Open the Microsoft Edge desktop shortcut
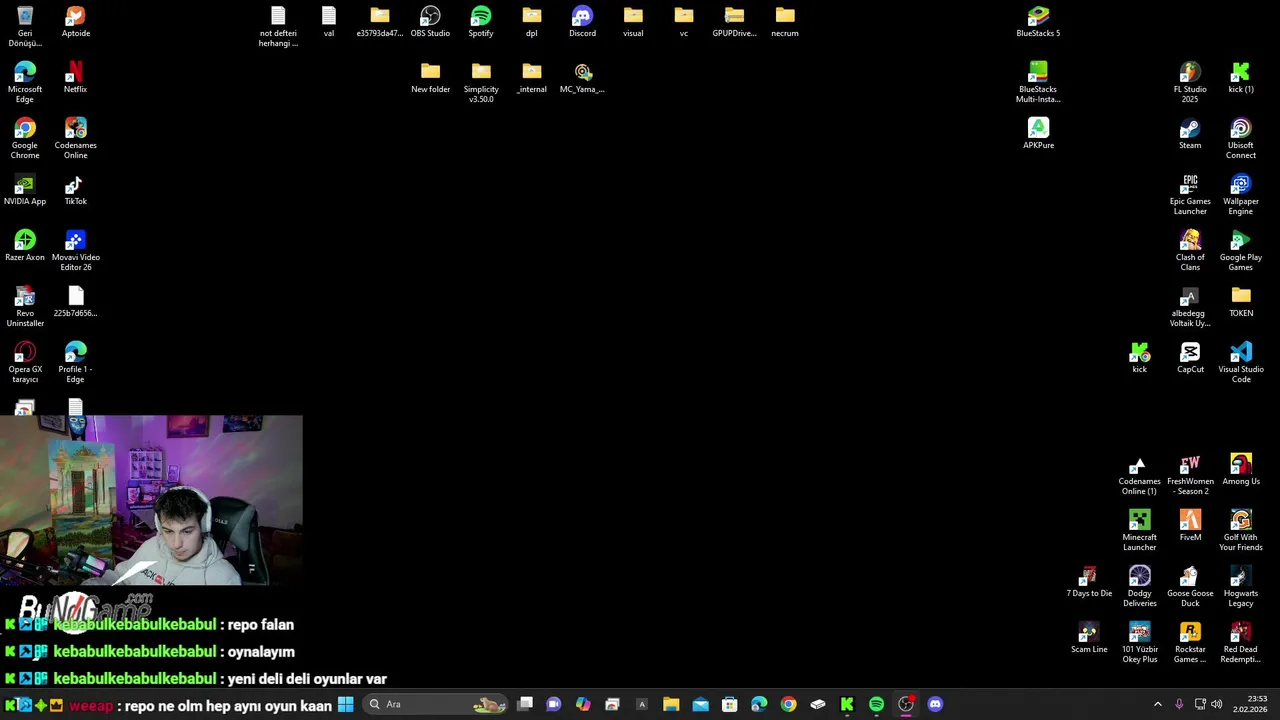Viewport: 1280px width, 720px height. (25, 83)
